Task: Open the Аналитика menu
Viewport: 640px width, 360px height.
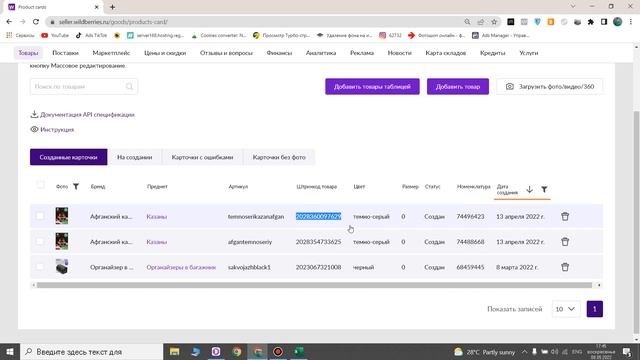Action: coord(321,53)
